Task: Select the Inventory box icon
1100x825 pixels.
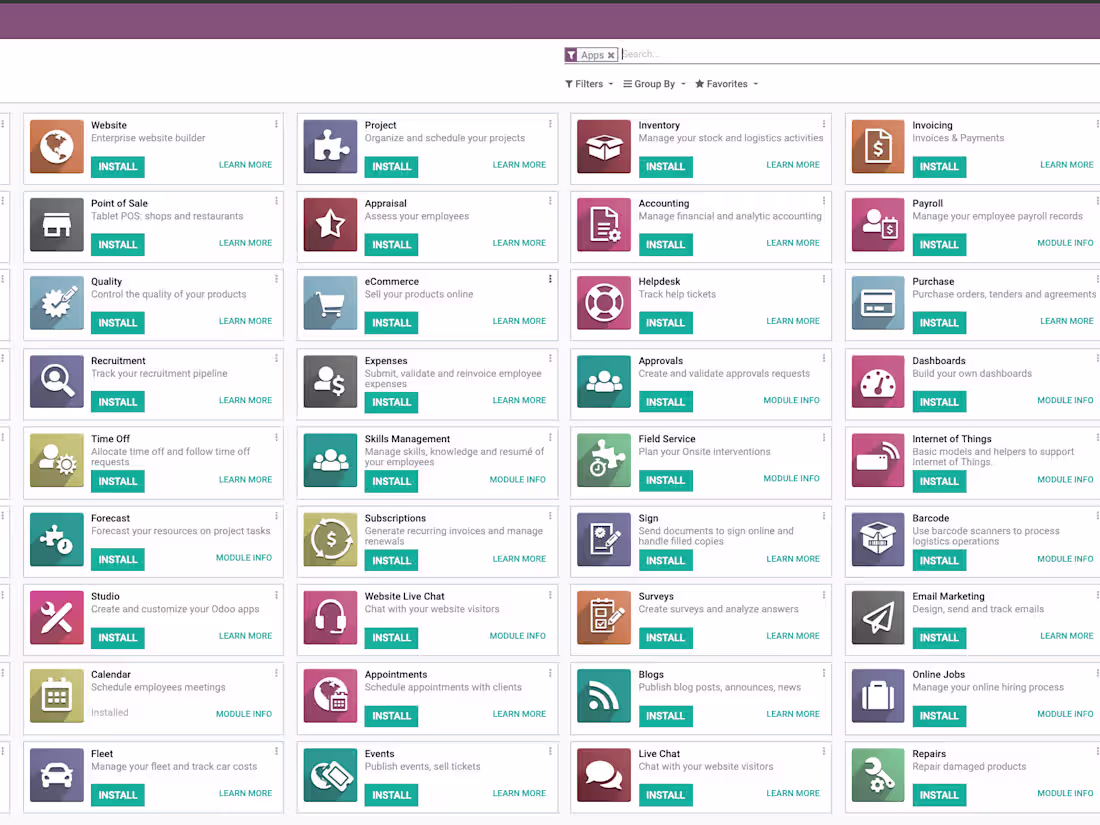Action: coord(604,147)
